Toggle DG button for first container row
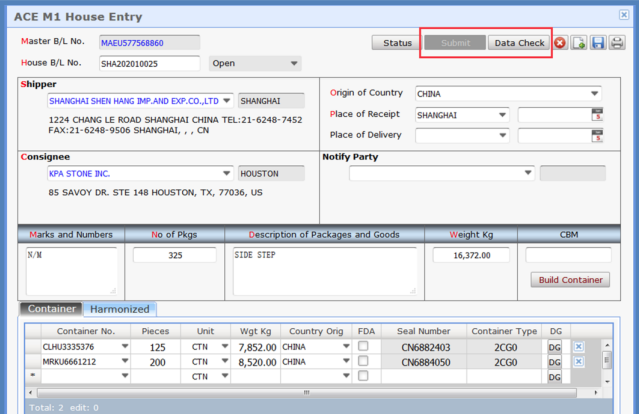Viewport: 639px width, 414px height. (x=555, y=346)
